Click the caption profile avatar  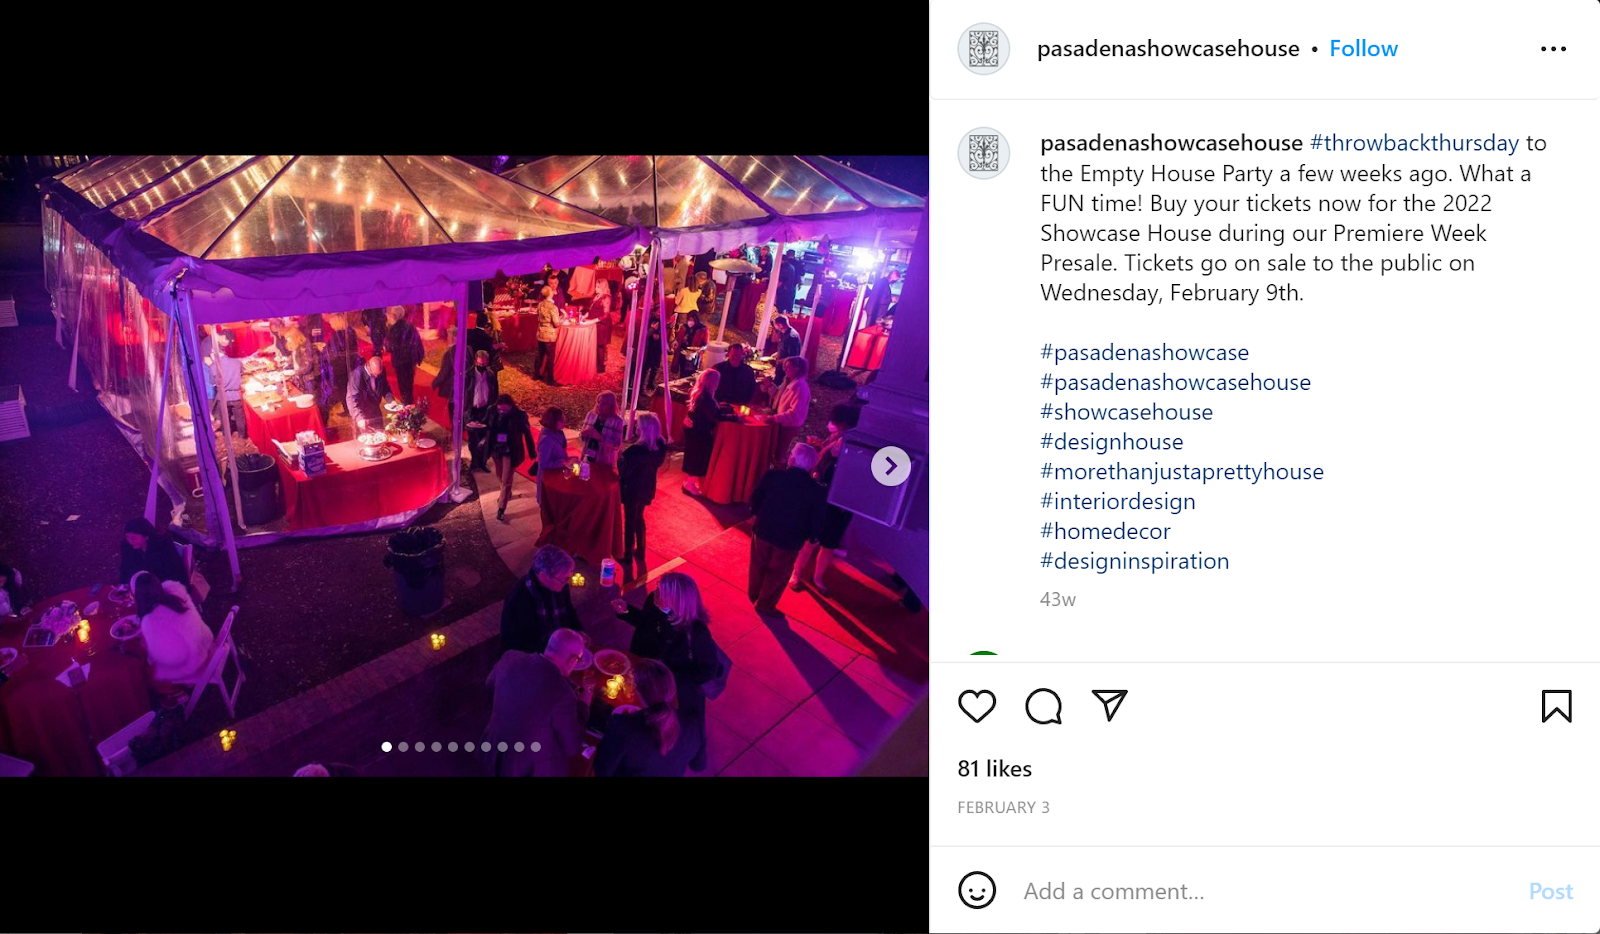click(x=984, y=153)
